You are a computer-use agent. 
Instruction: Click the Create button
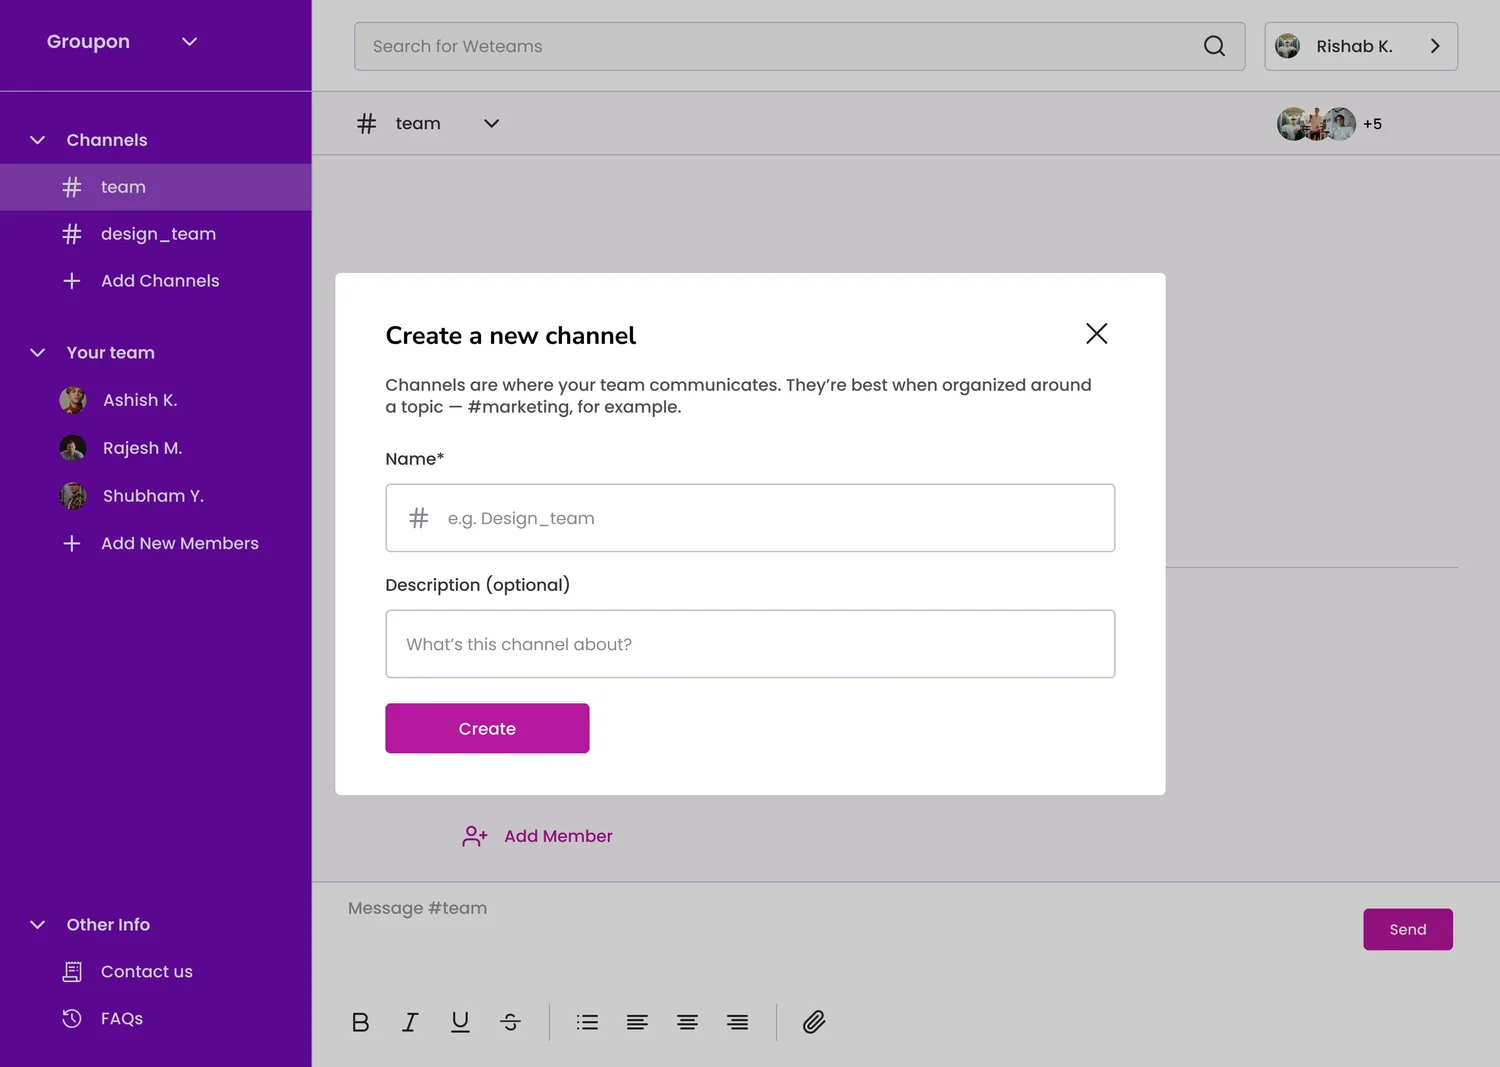pos(487,728)
